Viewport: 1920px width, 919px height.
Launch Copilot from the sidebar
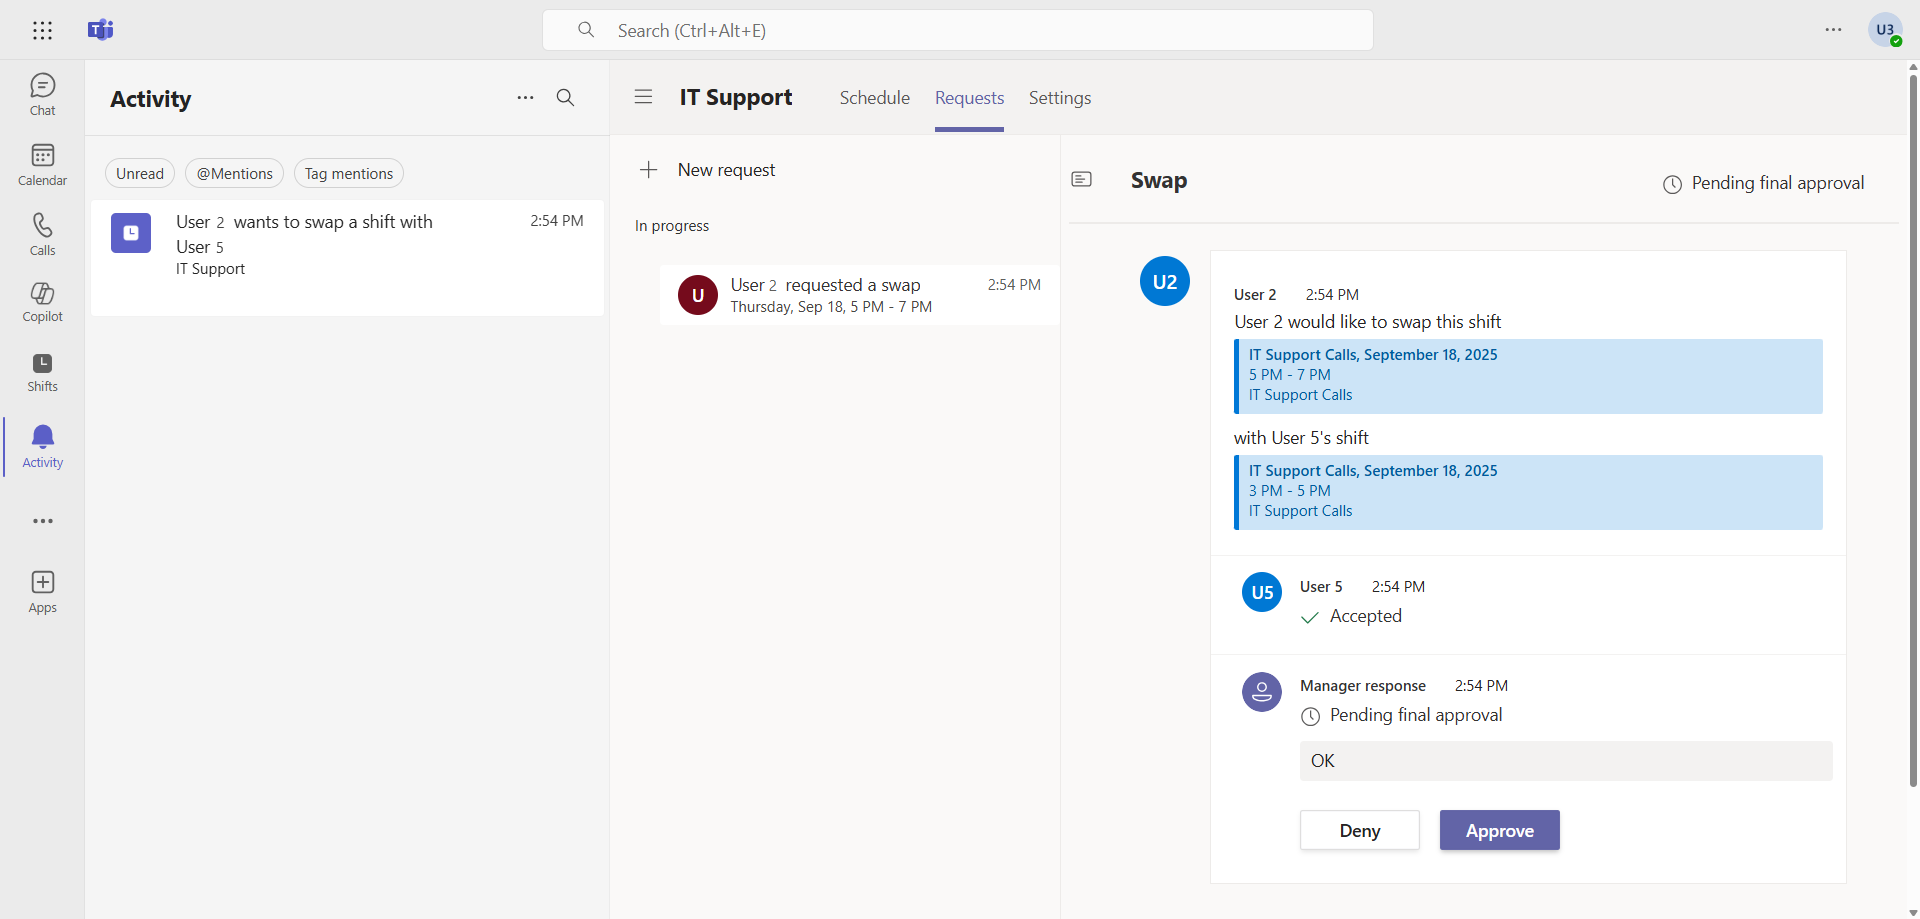42,302
